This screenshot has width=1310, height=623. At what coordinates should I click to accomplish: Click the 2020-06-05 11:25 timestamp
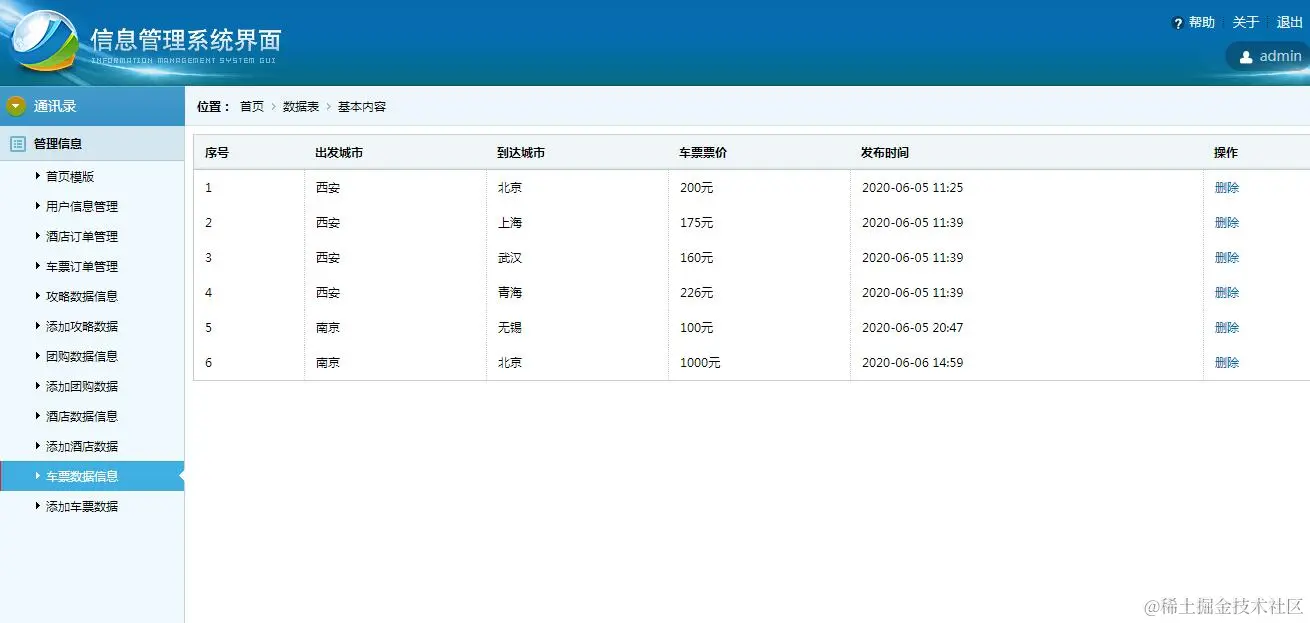912,188
